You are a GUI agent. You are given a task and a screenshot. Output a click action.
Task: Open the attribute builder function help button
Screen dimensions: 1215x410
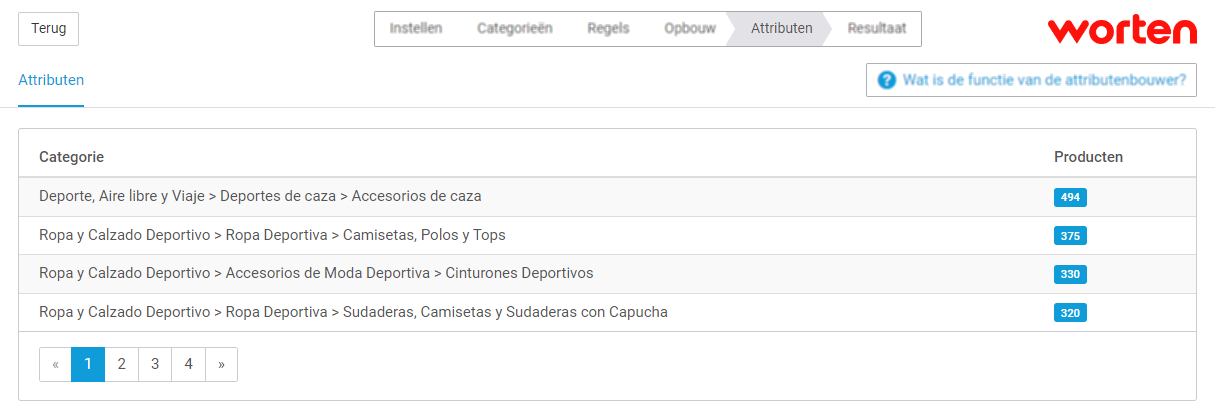pos(1031,80)
